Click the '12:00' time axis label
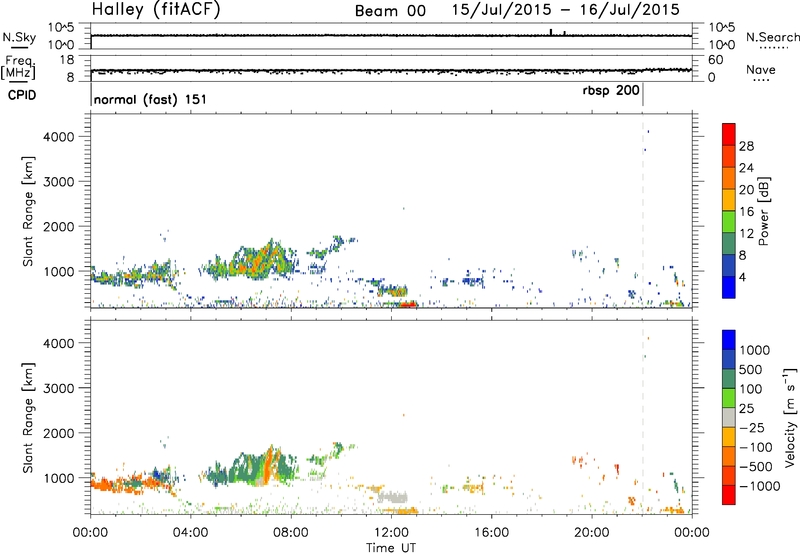This screenshot has width=800, height=554. pyautogui.click(x=391, y=533)
